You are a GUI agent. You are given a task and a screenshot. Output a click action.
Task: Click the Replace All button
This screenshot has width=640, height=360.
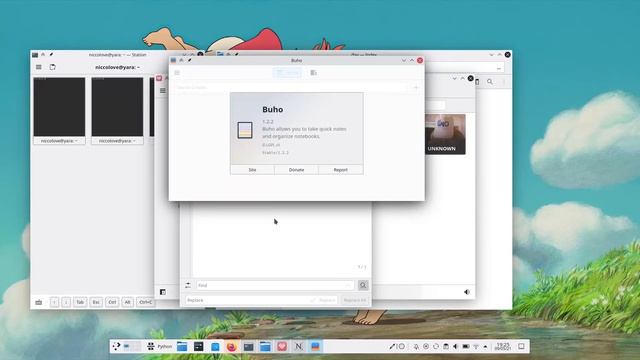[354, 300]
